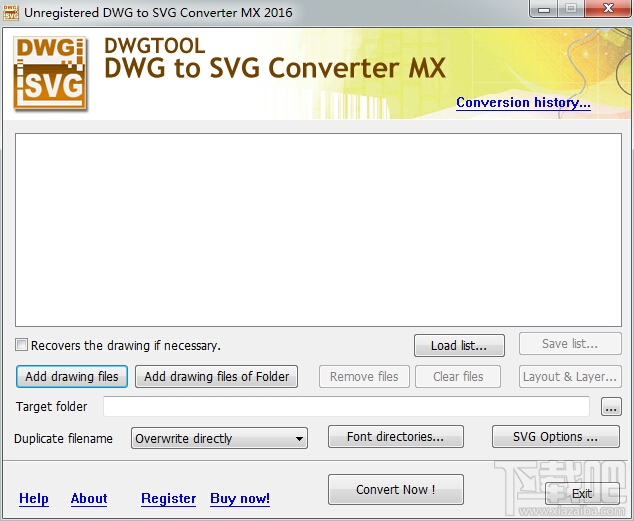This screenshot has height=521, width=634.
Task: Click Add drawing files button
Action: tap(72, 377)
